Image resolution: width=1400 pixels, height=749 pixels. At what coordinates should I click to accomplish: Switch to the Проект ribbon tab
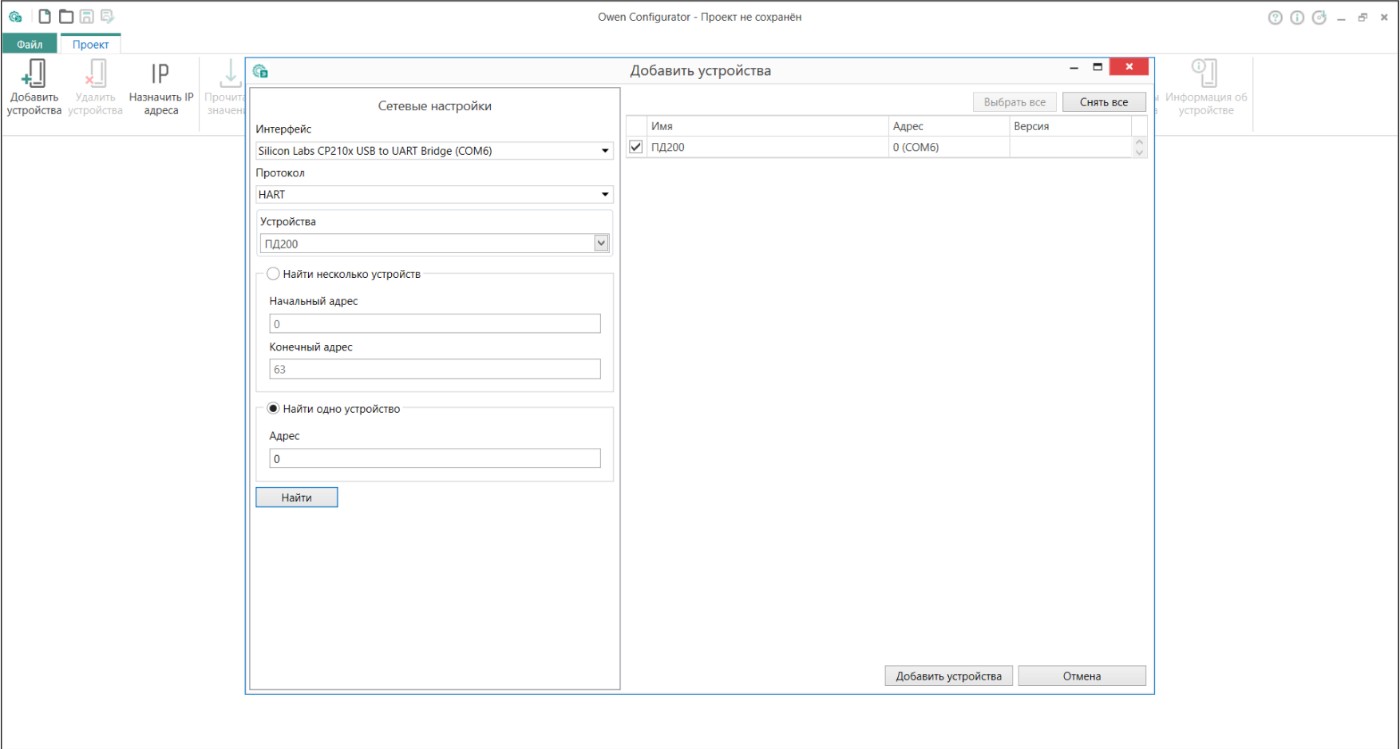coord(91,45)
